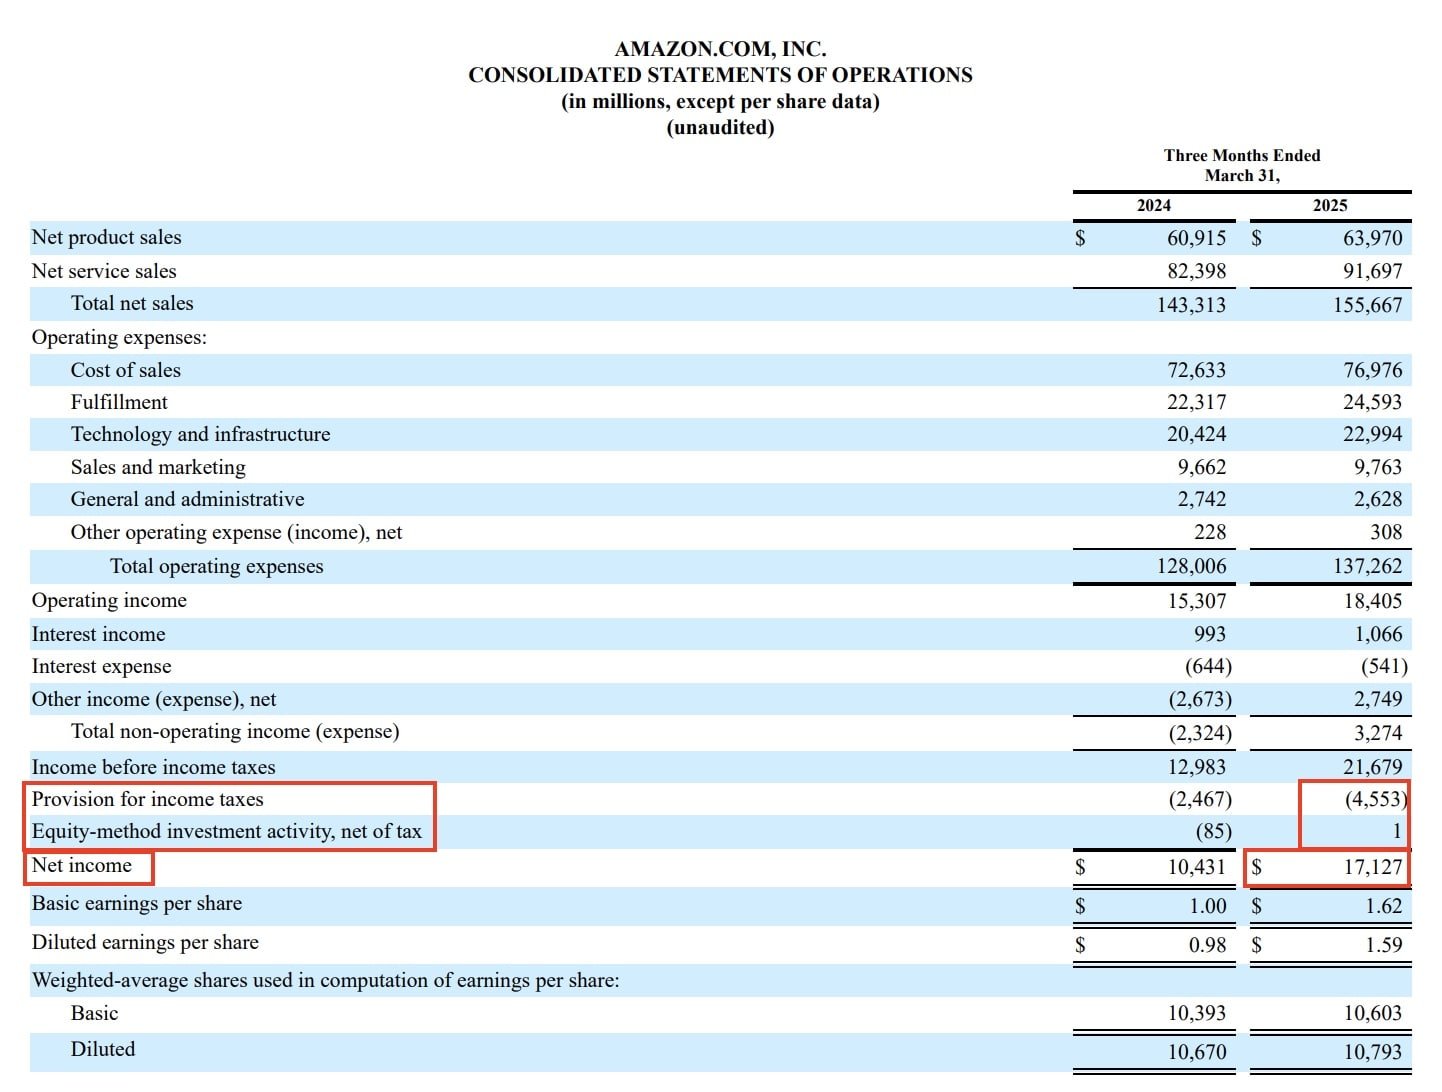The width and height of the screenshot is (1442, 1092).
Task: Click the "Interest income" label
Action: pyautogui.click(x=99, y=634)
